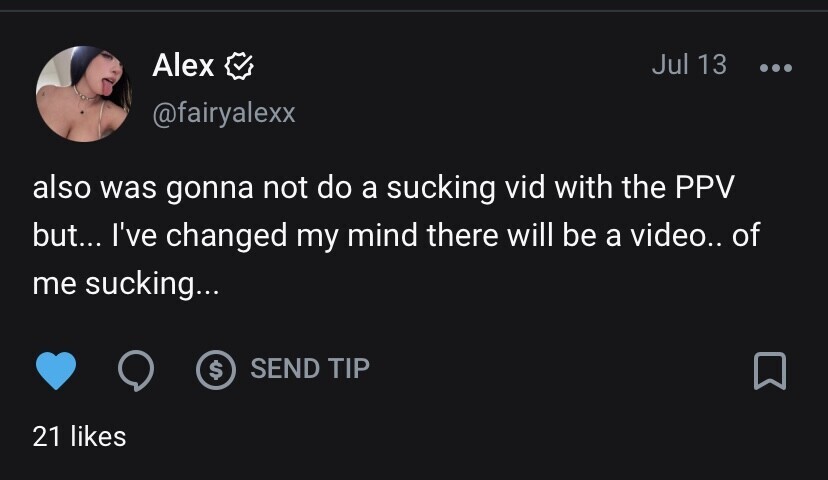Click the circular avatar beside Alex
The height and width of the screenshot is (480, 828).
pos(83,94)
